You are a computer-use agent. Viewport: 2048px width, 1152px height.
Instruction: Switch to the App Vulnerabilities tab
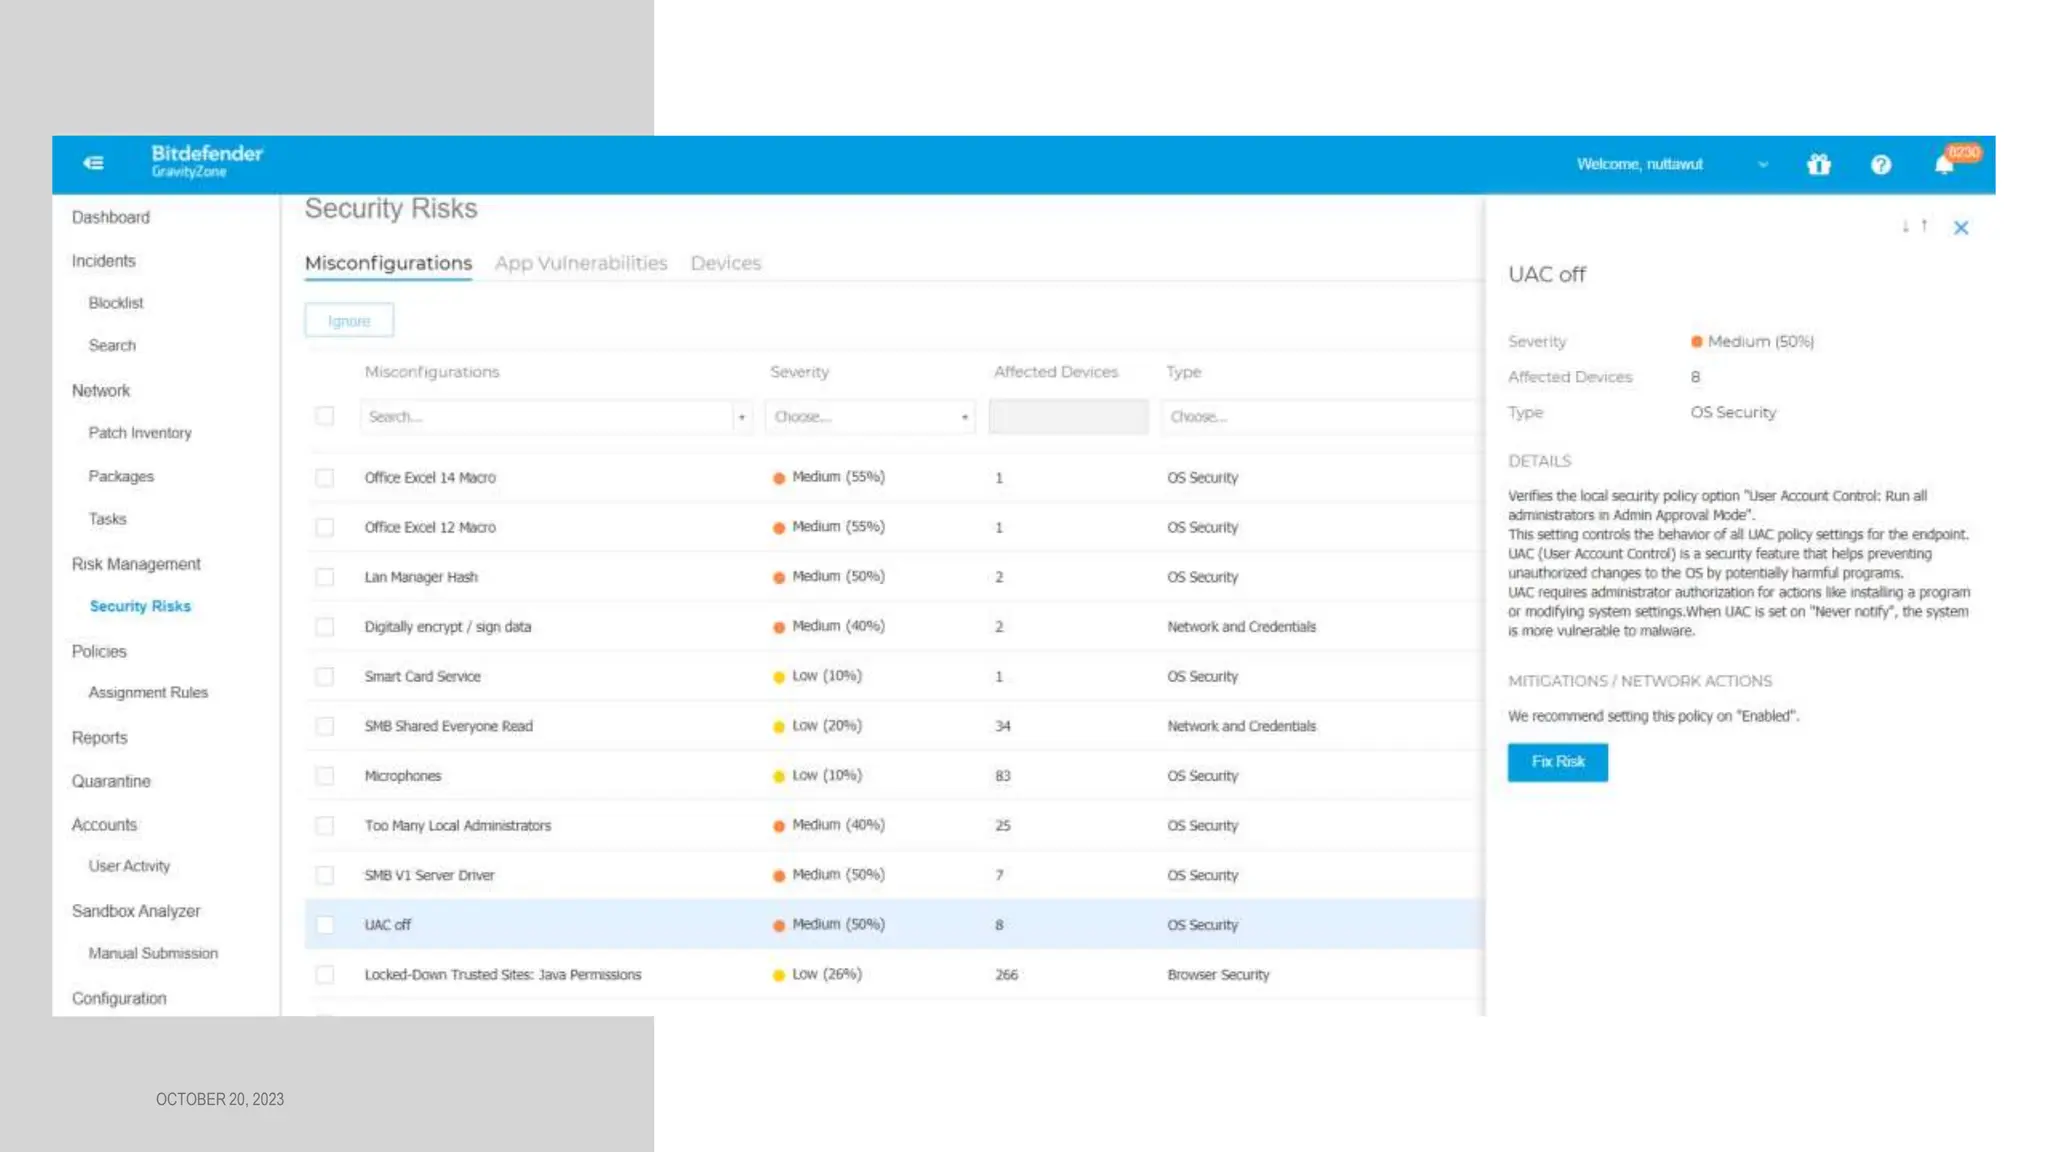tap(580, 263)
